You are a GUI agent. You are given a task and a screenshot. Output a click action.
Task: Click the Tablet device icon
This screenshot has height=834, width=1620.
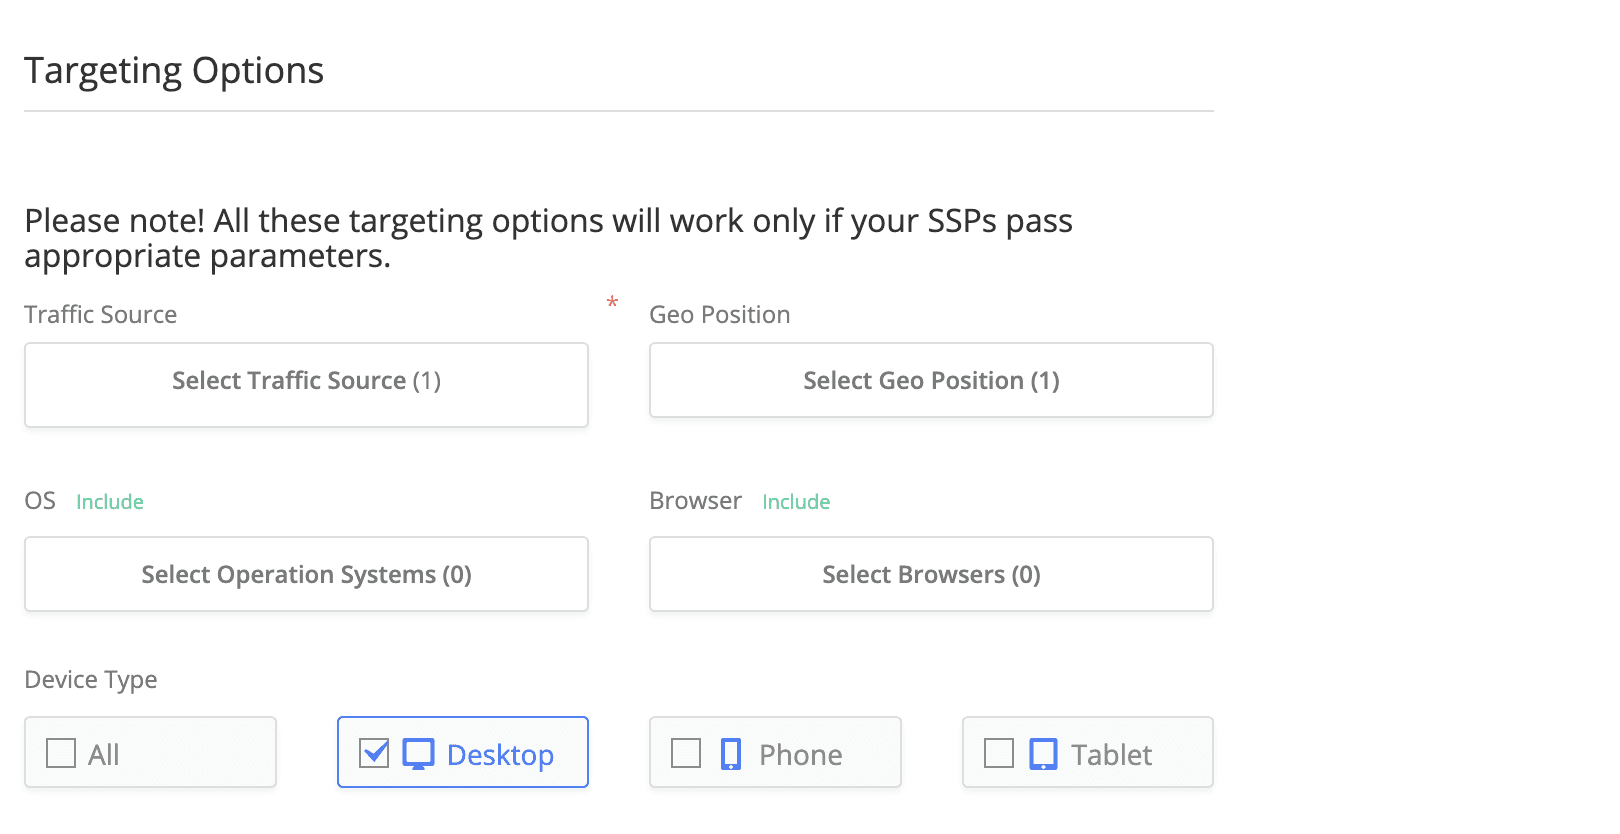pyautogui.click(x=1043, y=754)
